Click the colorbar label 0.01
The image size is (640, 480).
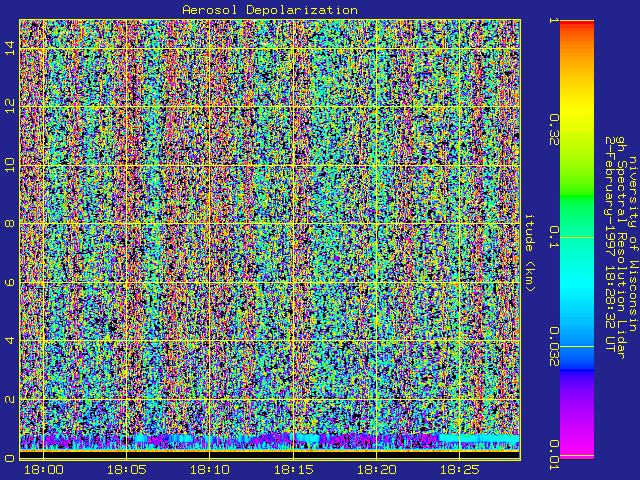(554, 455)
